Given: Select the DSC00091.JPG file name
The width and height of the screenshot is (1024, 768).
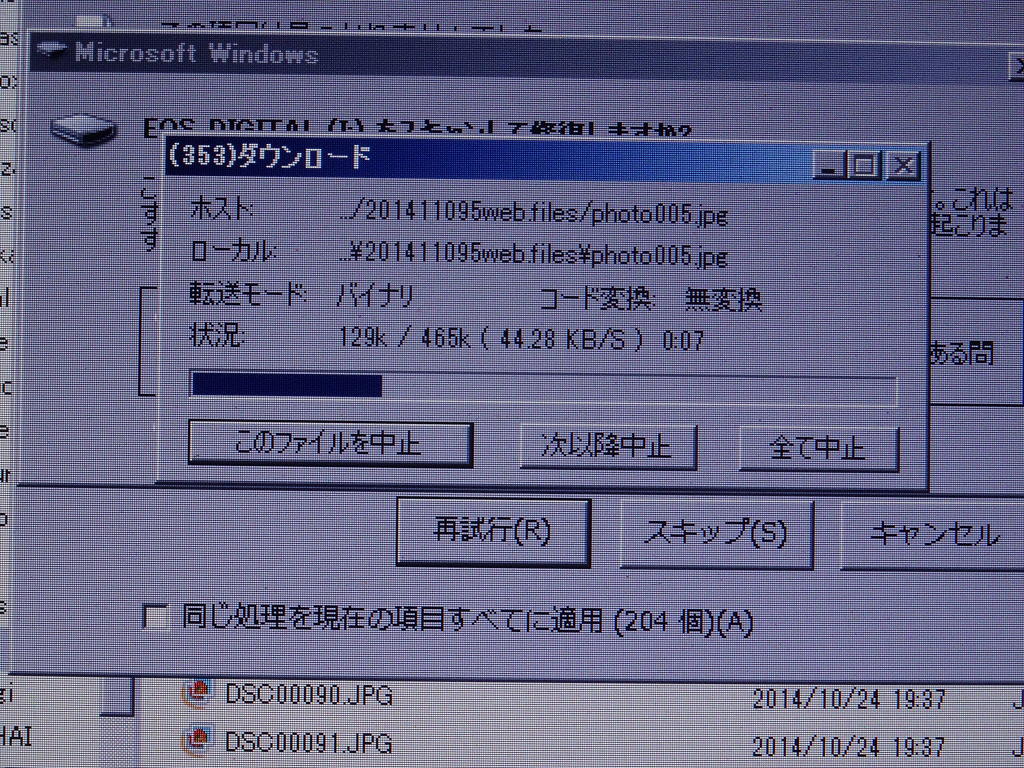Looking at the screenshot, I should (308, 742).
